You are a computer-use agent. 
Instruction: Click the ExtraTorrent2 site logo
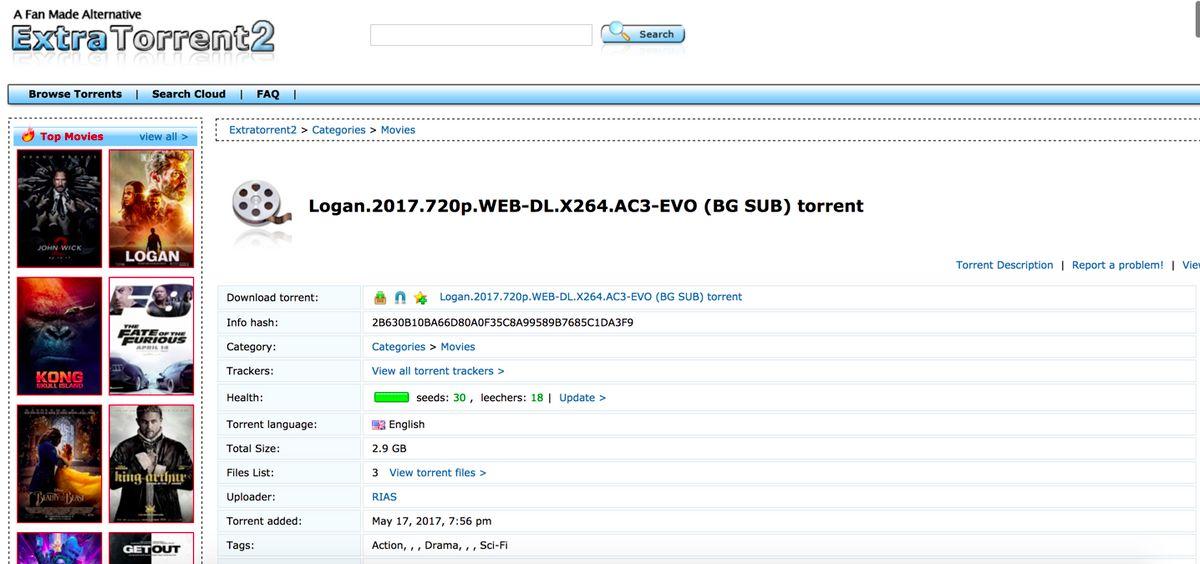142,38
